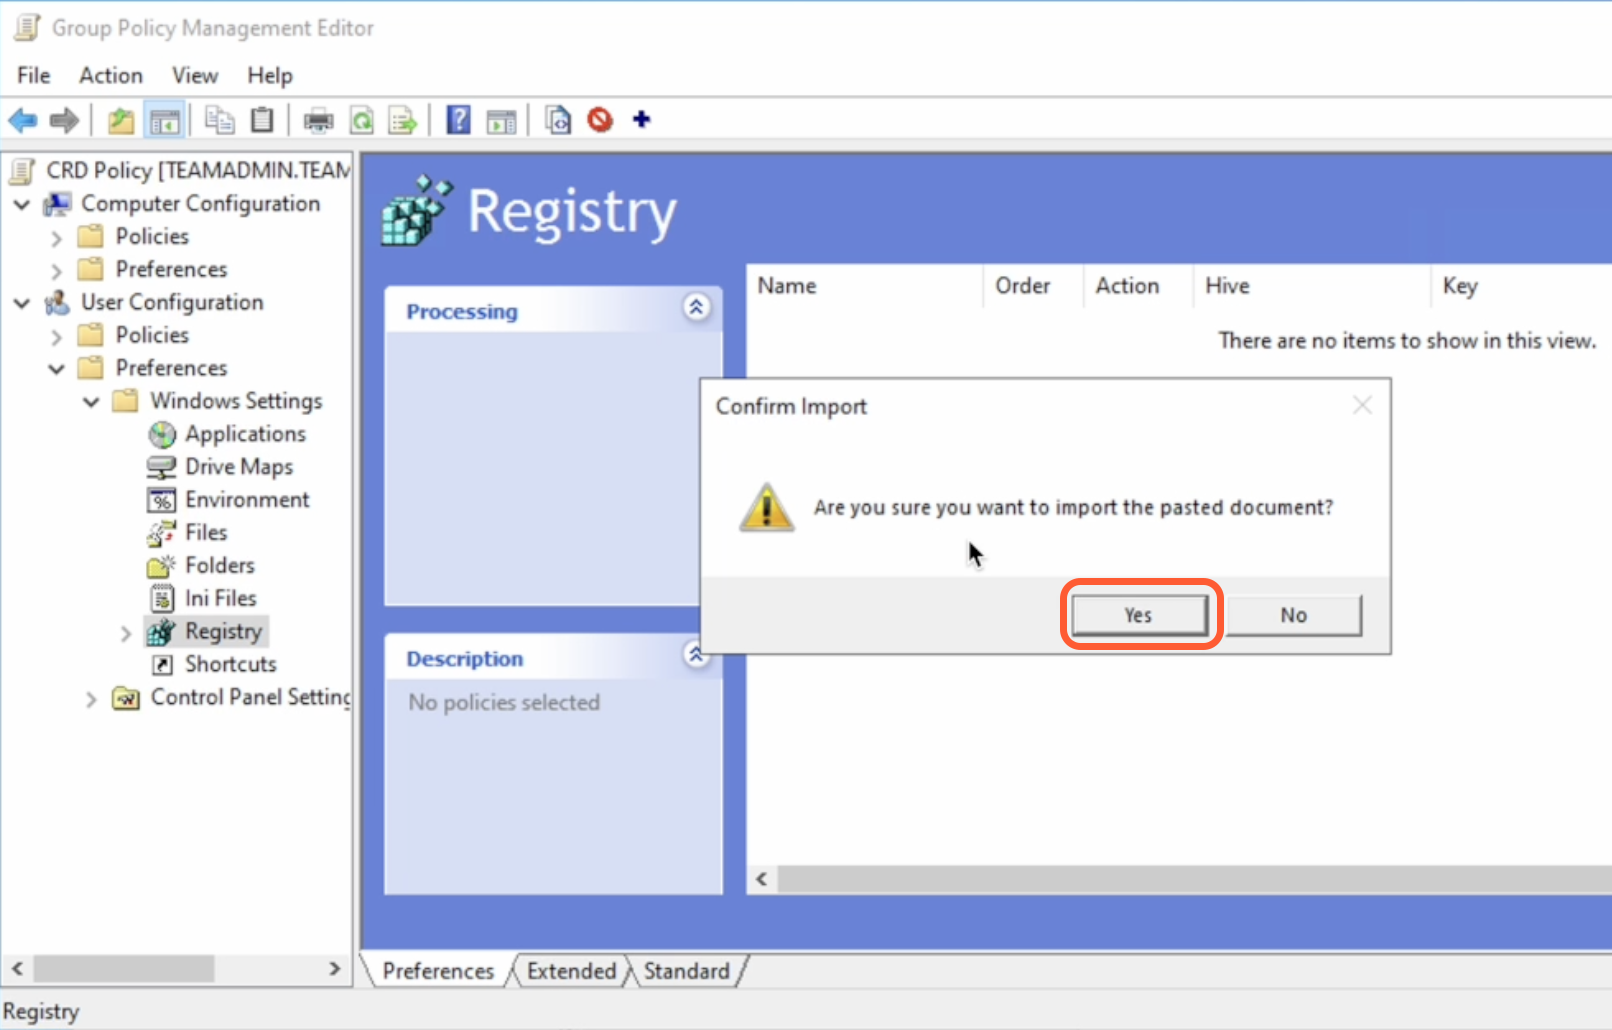
Task: Open the Action menu
Action: (x=111, y=76)
